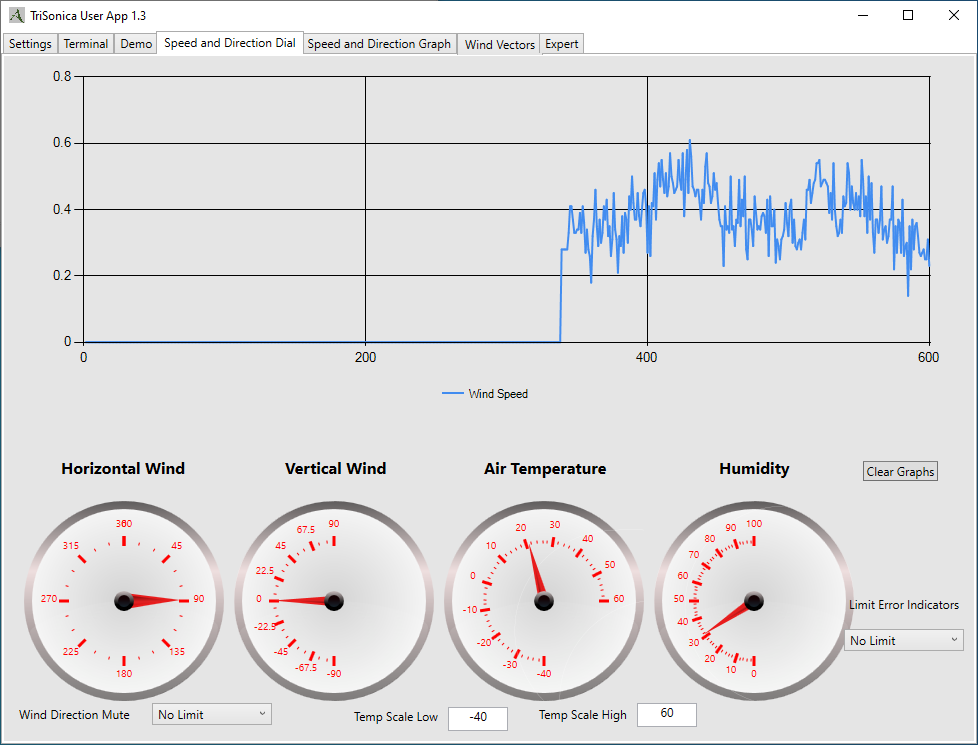Click the Vertical Wind gauge dial
This screenshot has height=745, width=978.
(x=334, y=600)
